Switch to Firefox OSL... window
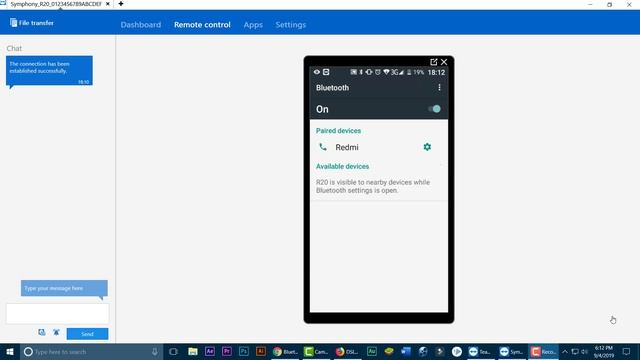640x360 pixels. click(x=347, y=351)
